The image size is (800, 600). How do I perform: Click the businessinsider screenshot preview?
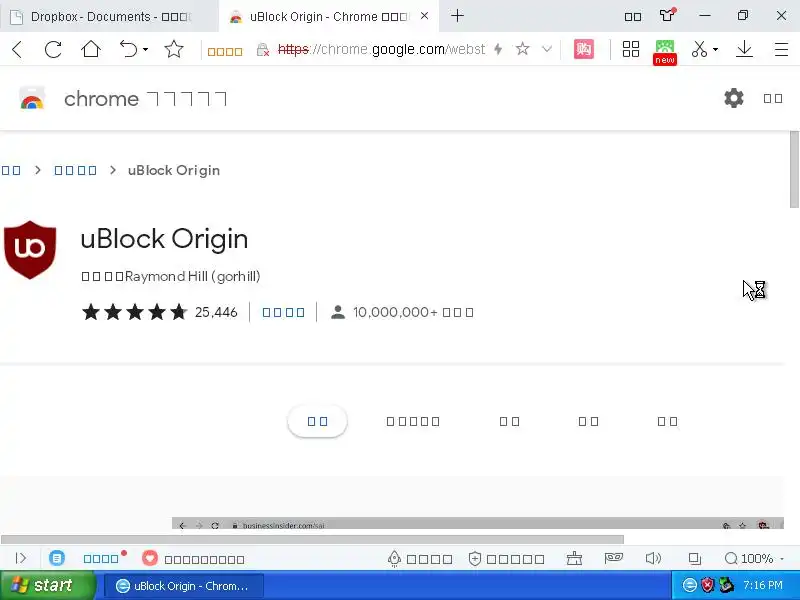click(478, 524)
